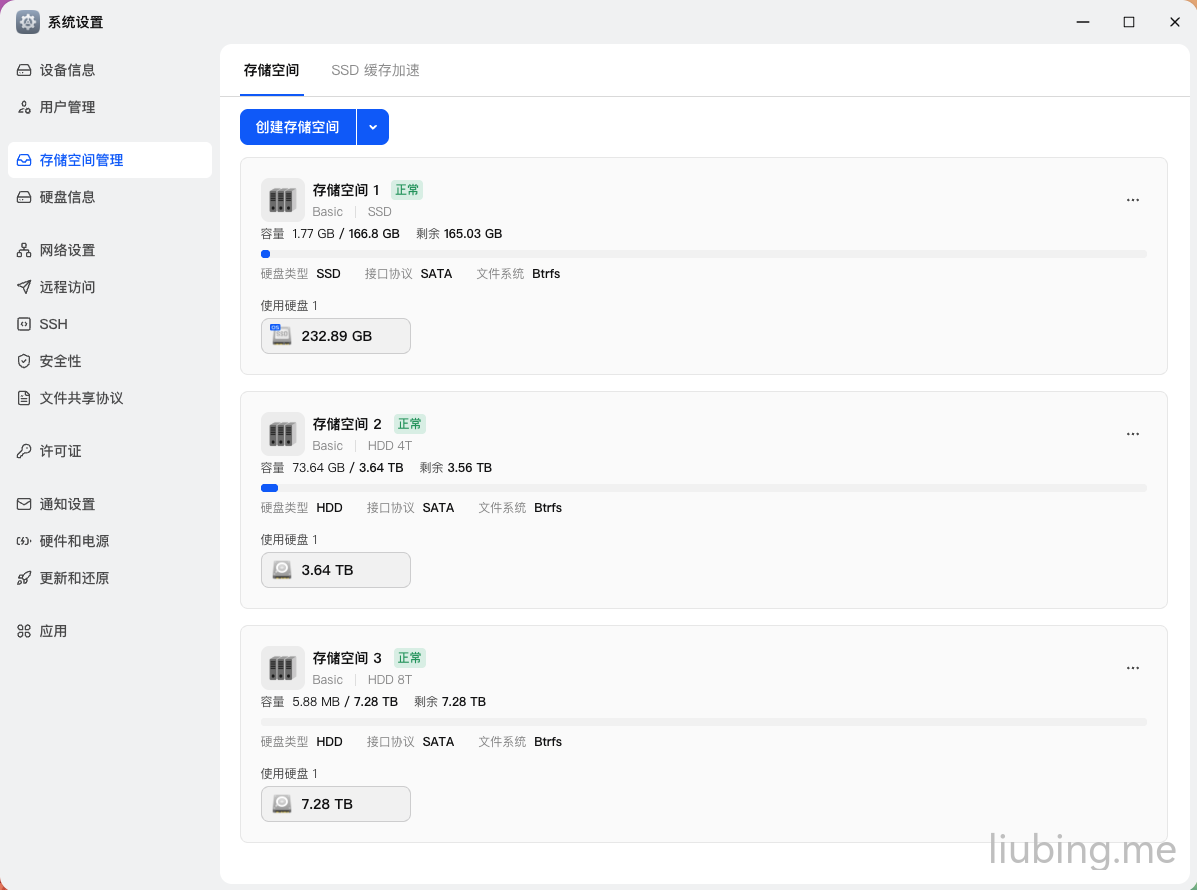Click the 存储空间 2 usage progress bar
The width and height of the screenshot is (1197, 890).
tap(703, 488)
